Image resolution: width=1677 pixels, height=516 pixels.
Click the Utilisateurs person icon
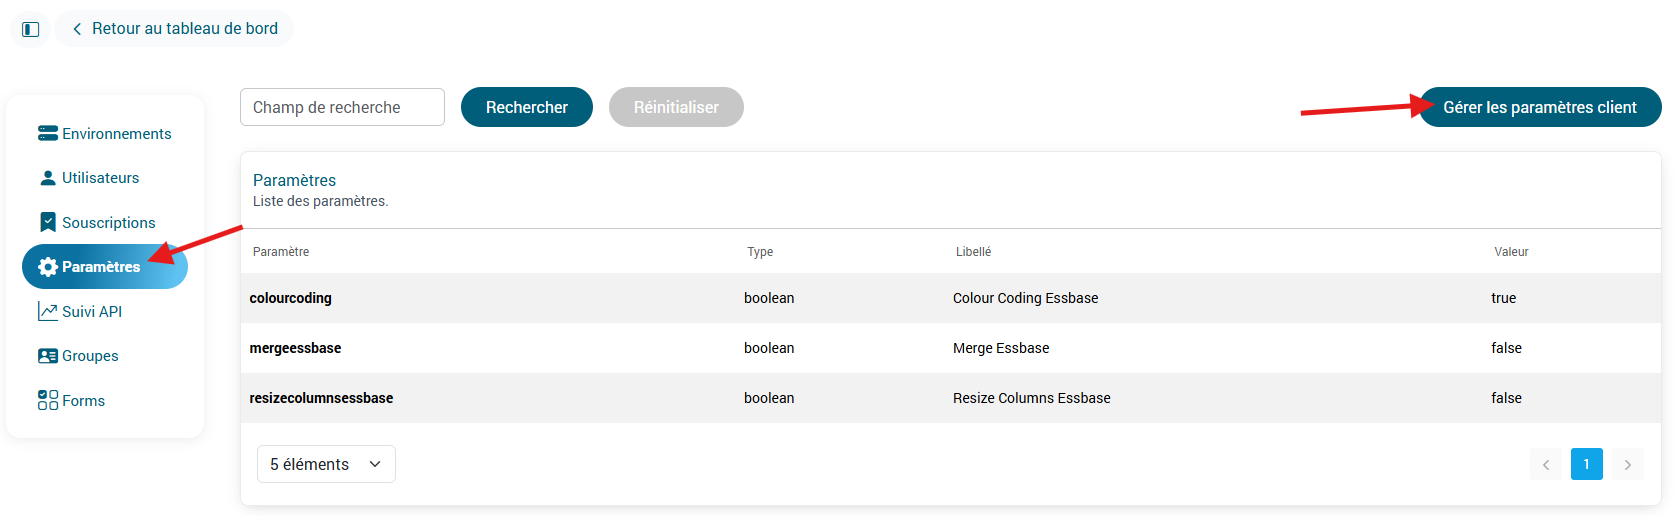[47, 178]
